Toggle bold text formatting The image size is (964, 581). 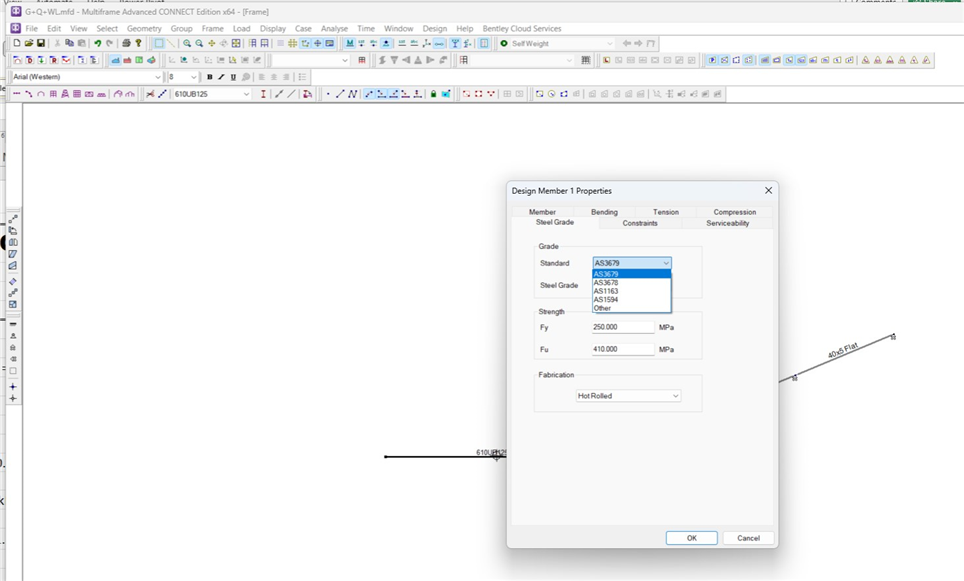pyautogui.click(x=210, y=77)
